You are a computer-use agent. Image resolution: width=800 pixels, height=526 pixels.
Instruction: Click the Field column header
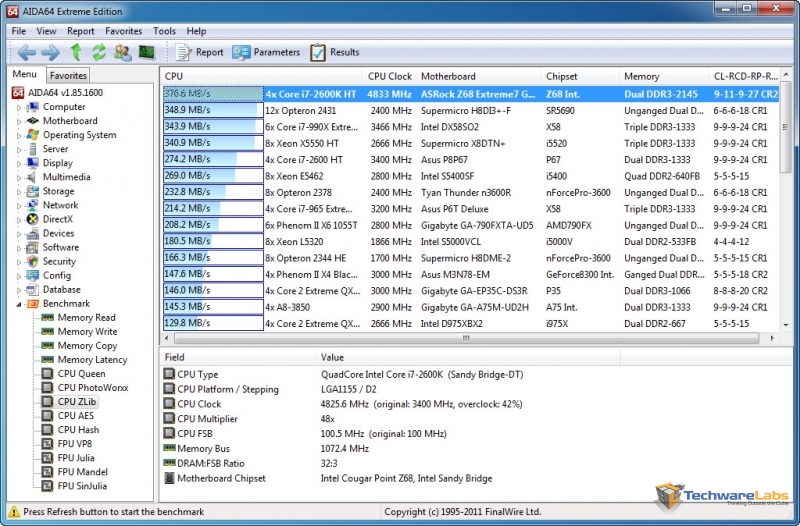pos(238,357)
